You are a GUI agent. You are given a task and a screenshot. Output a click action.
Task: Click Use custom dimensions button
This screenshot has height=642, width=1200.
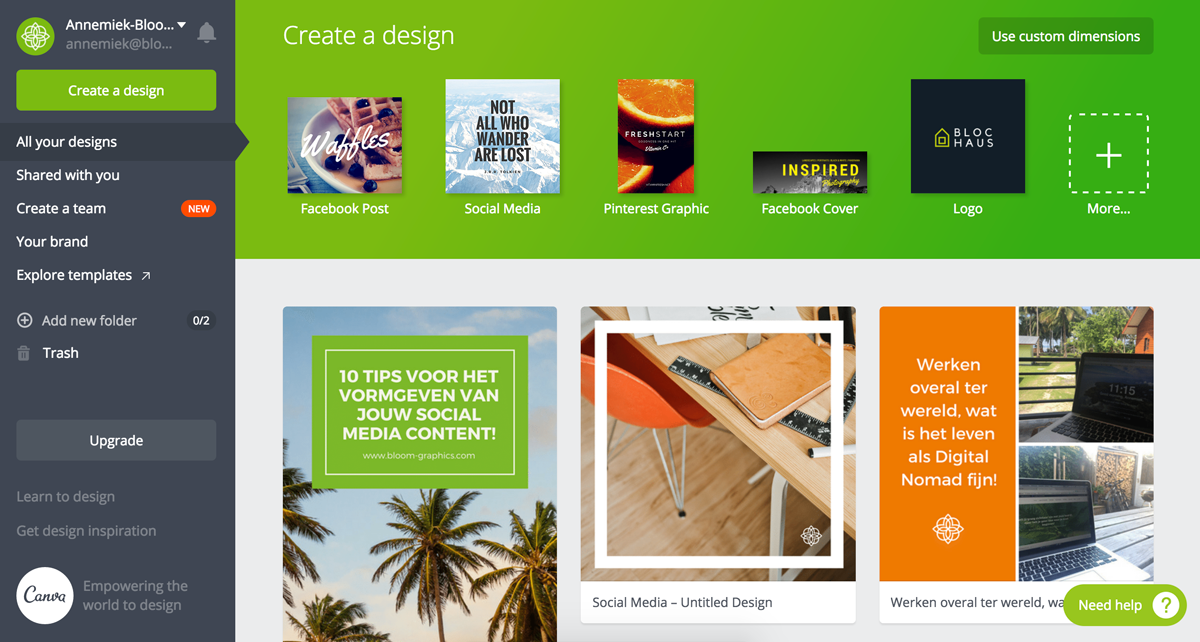[1066, 36]
